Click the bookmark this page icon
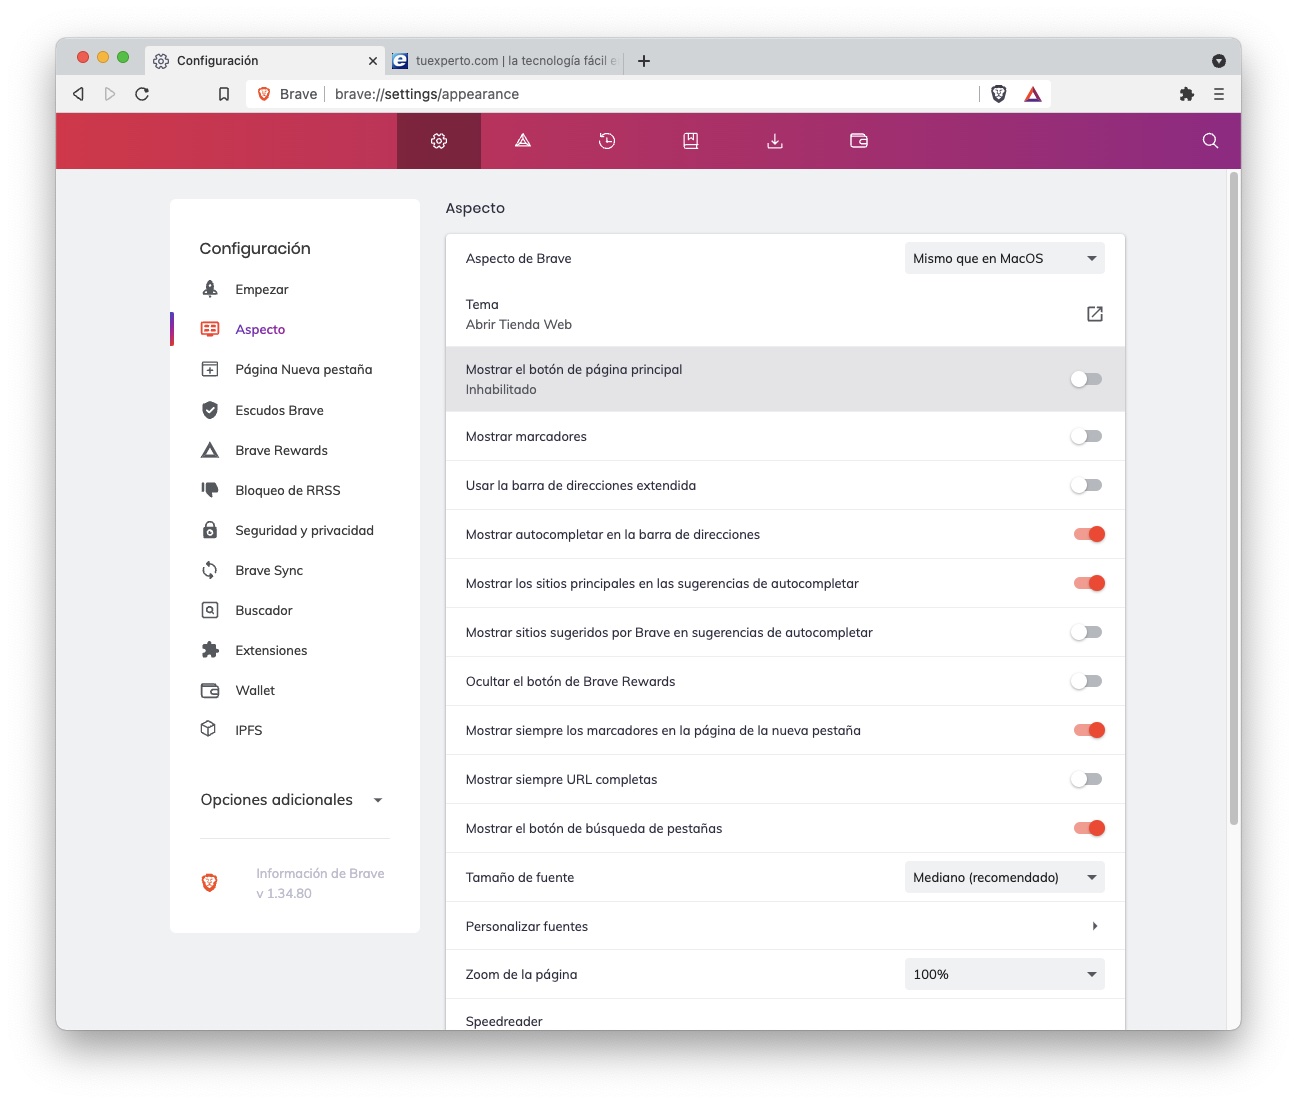Screen dimensions: 1297x1104 tap(224, 94)
